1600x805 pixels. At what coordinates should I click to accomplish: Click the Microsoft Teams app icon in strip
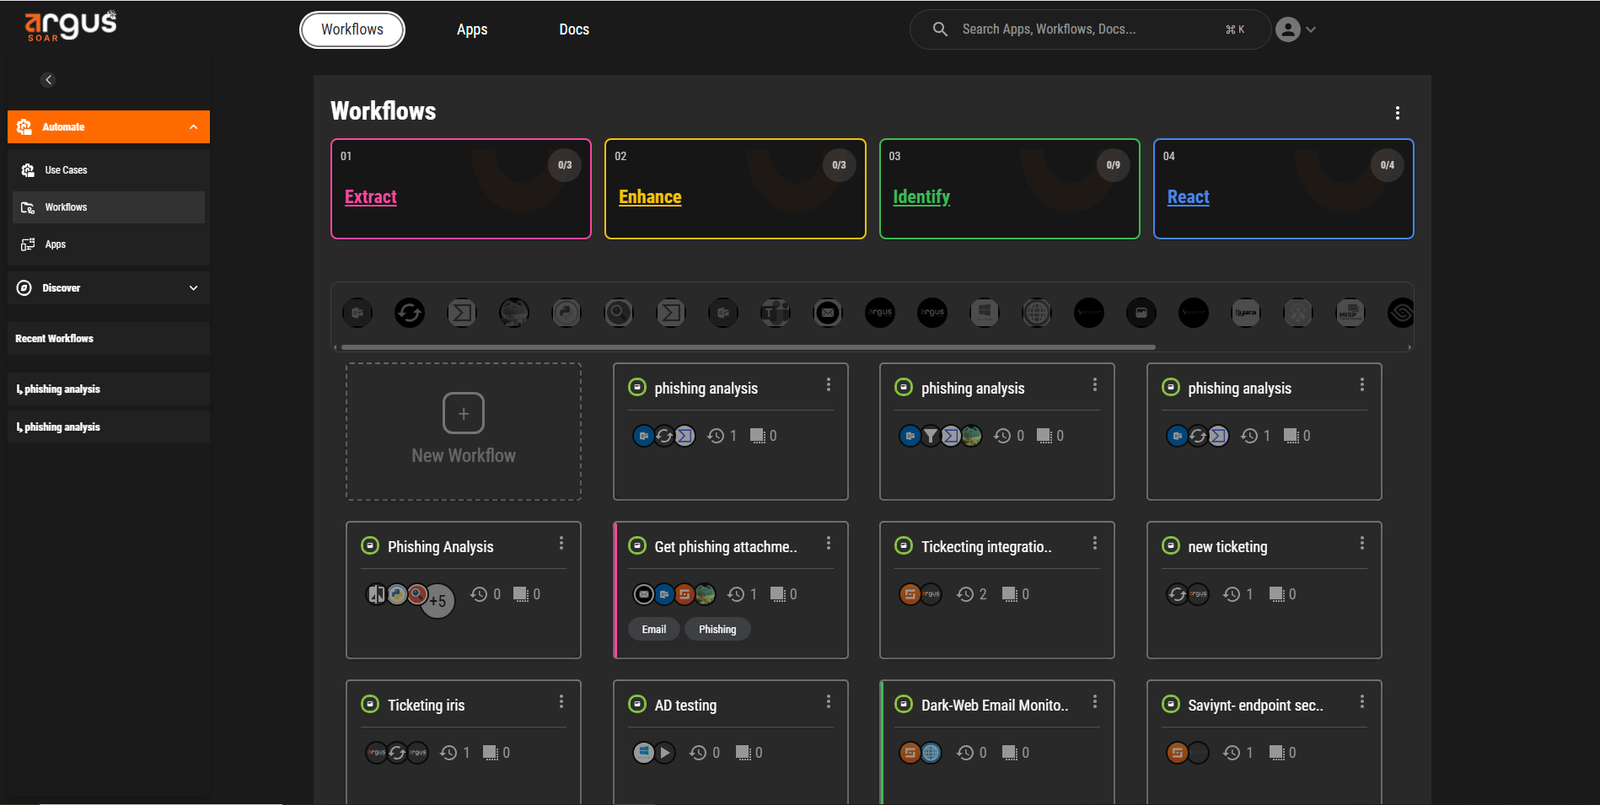775,313
